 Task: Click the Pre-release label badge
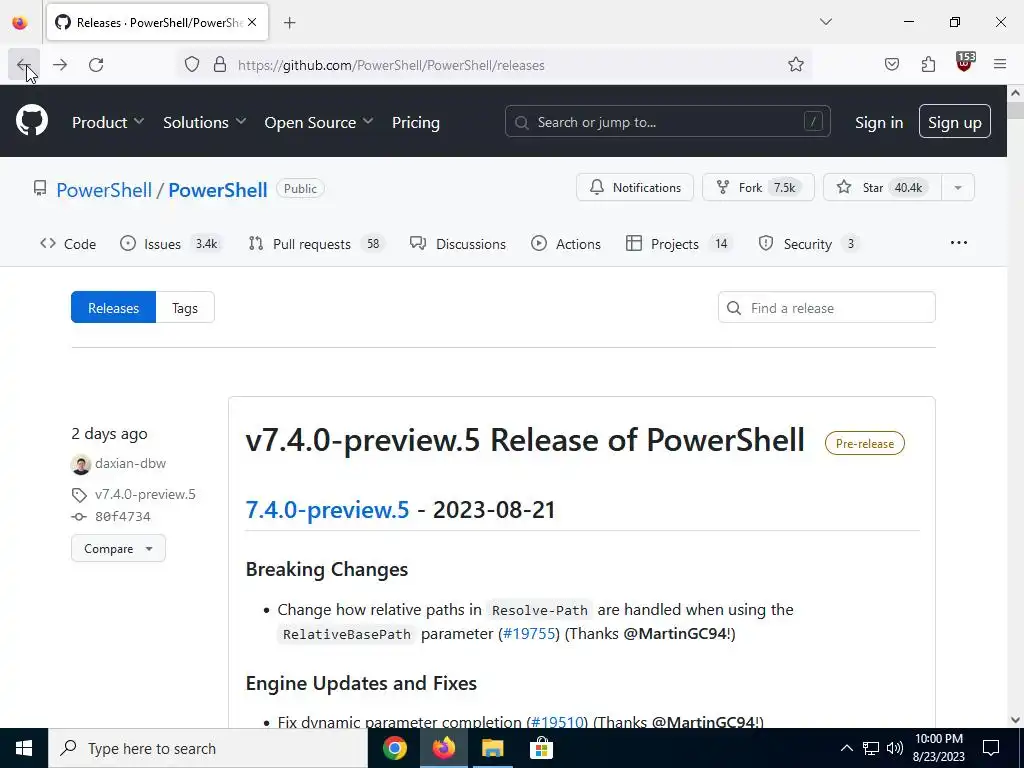(865, 443)
